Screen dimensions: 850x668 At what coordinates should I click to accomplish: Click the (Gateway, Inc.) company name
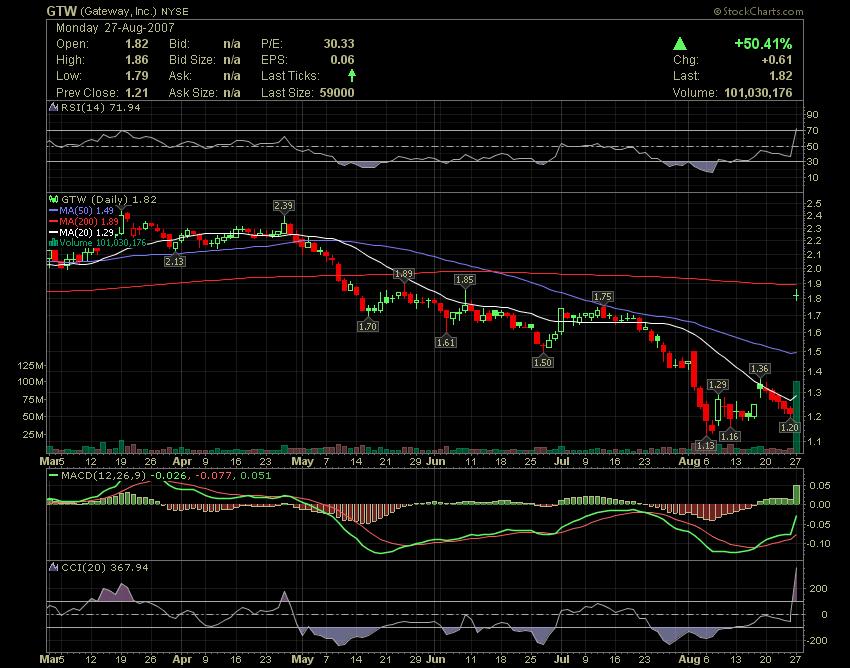[118, 11]
